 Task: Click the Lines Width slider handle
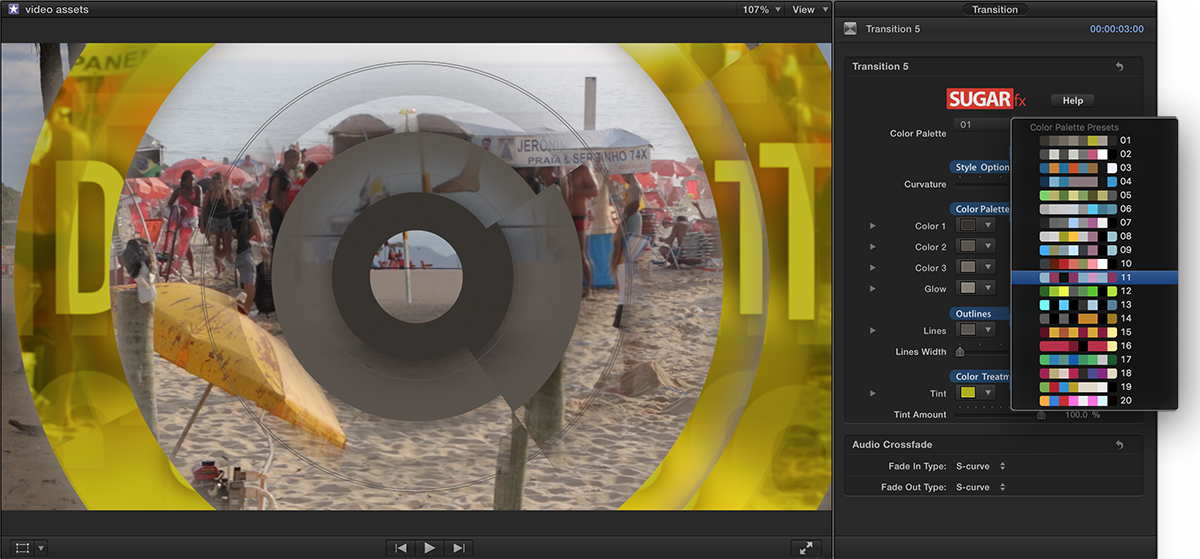tap(960, 351)
